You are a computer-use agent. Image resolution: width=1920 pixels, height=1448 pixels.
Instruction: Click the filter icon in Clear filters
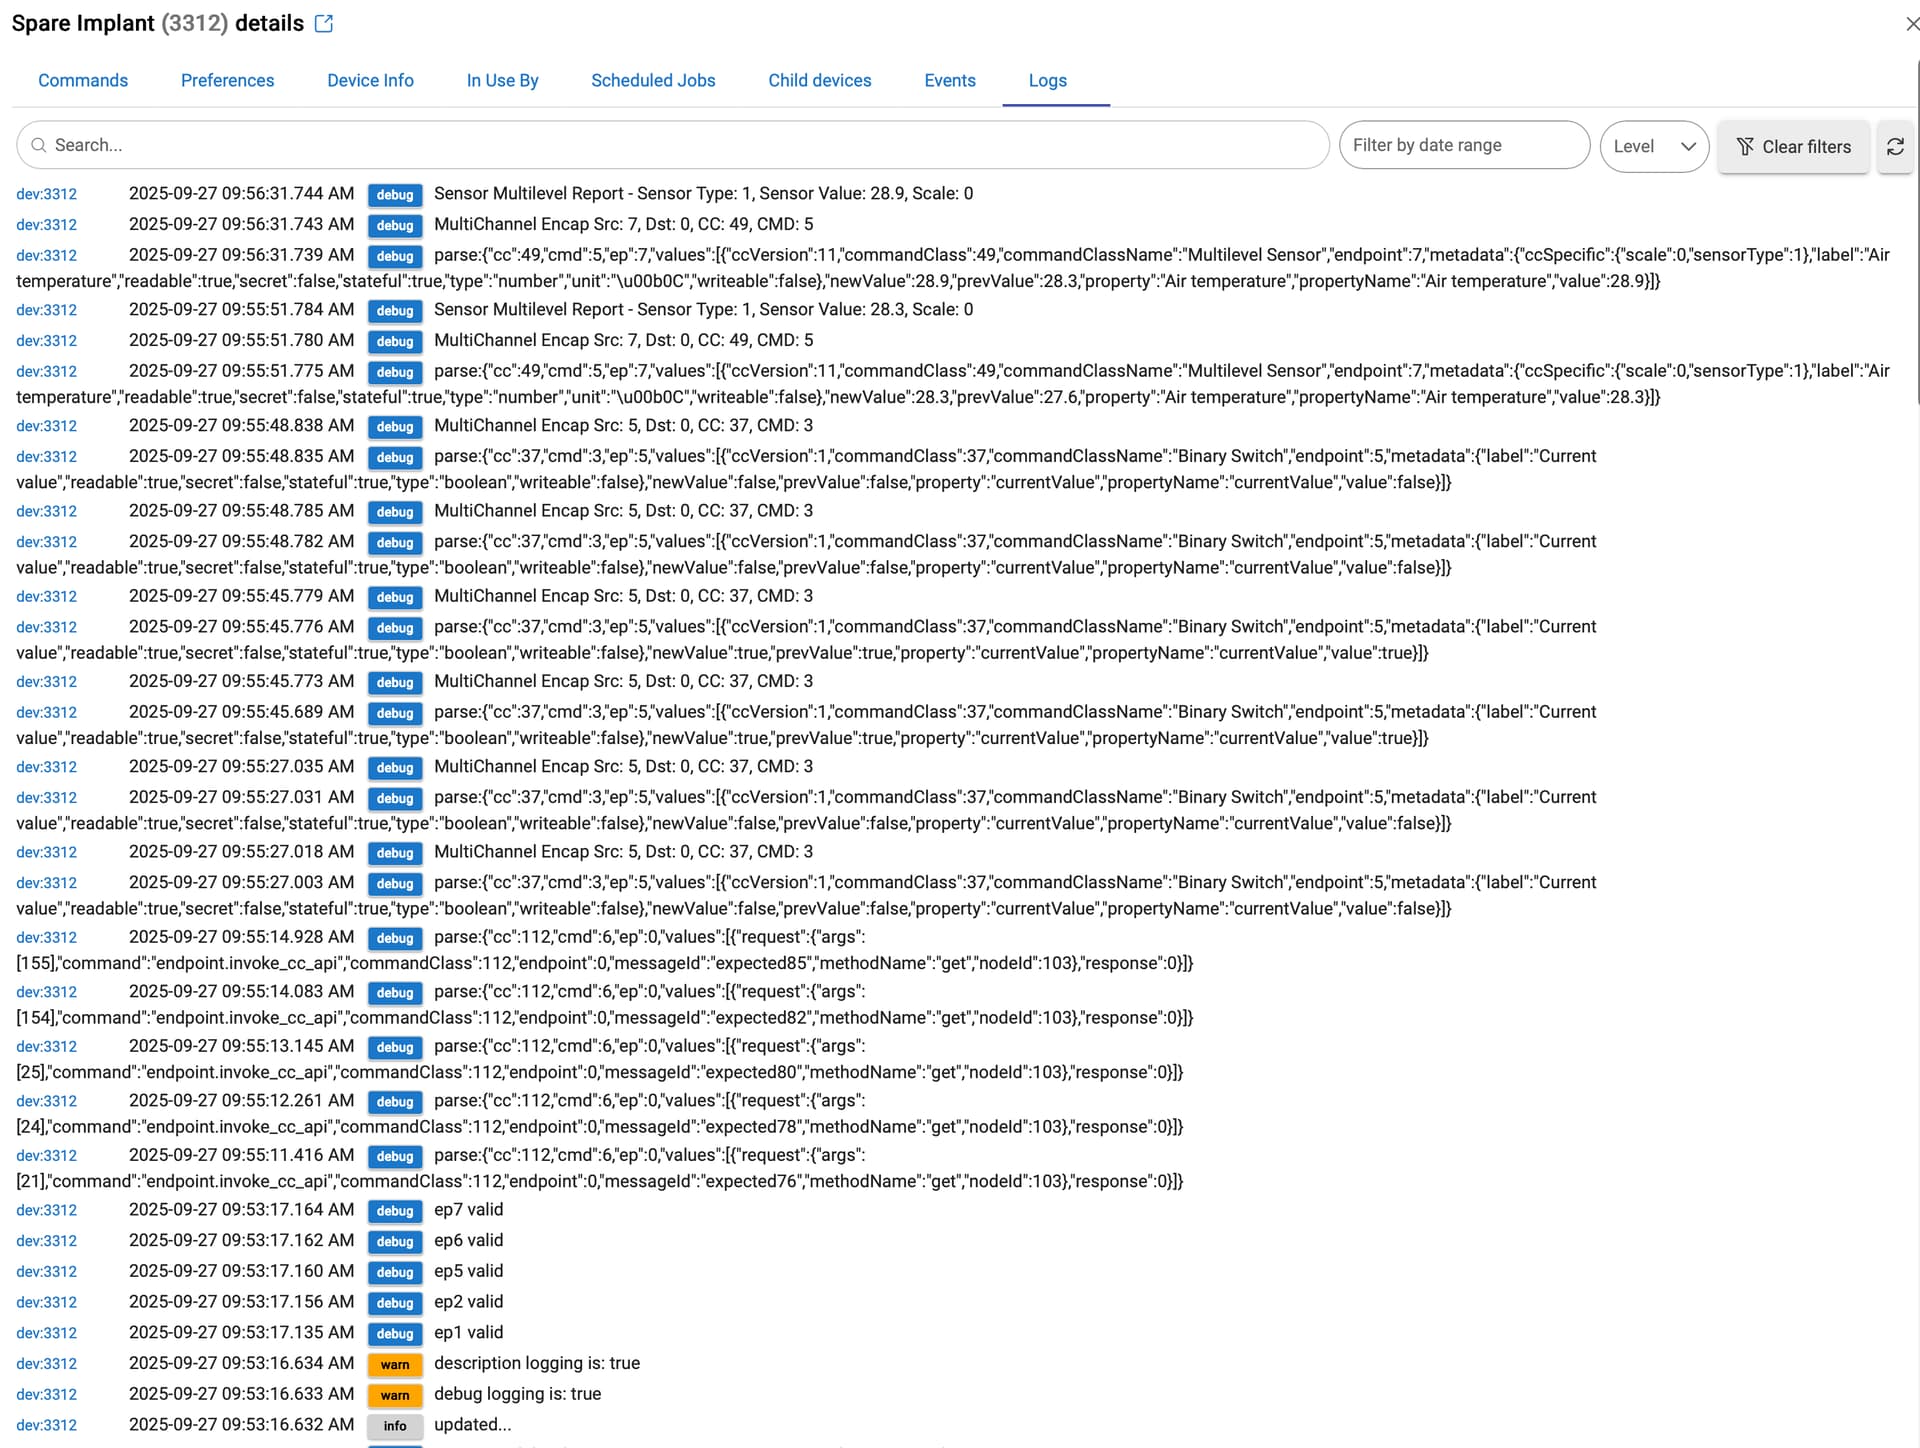[x=1745, y=147]
